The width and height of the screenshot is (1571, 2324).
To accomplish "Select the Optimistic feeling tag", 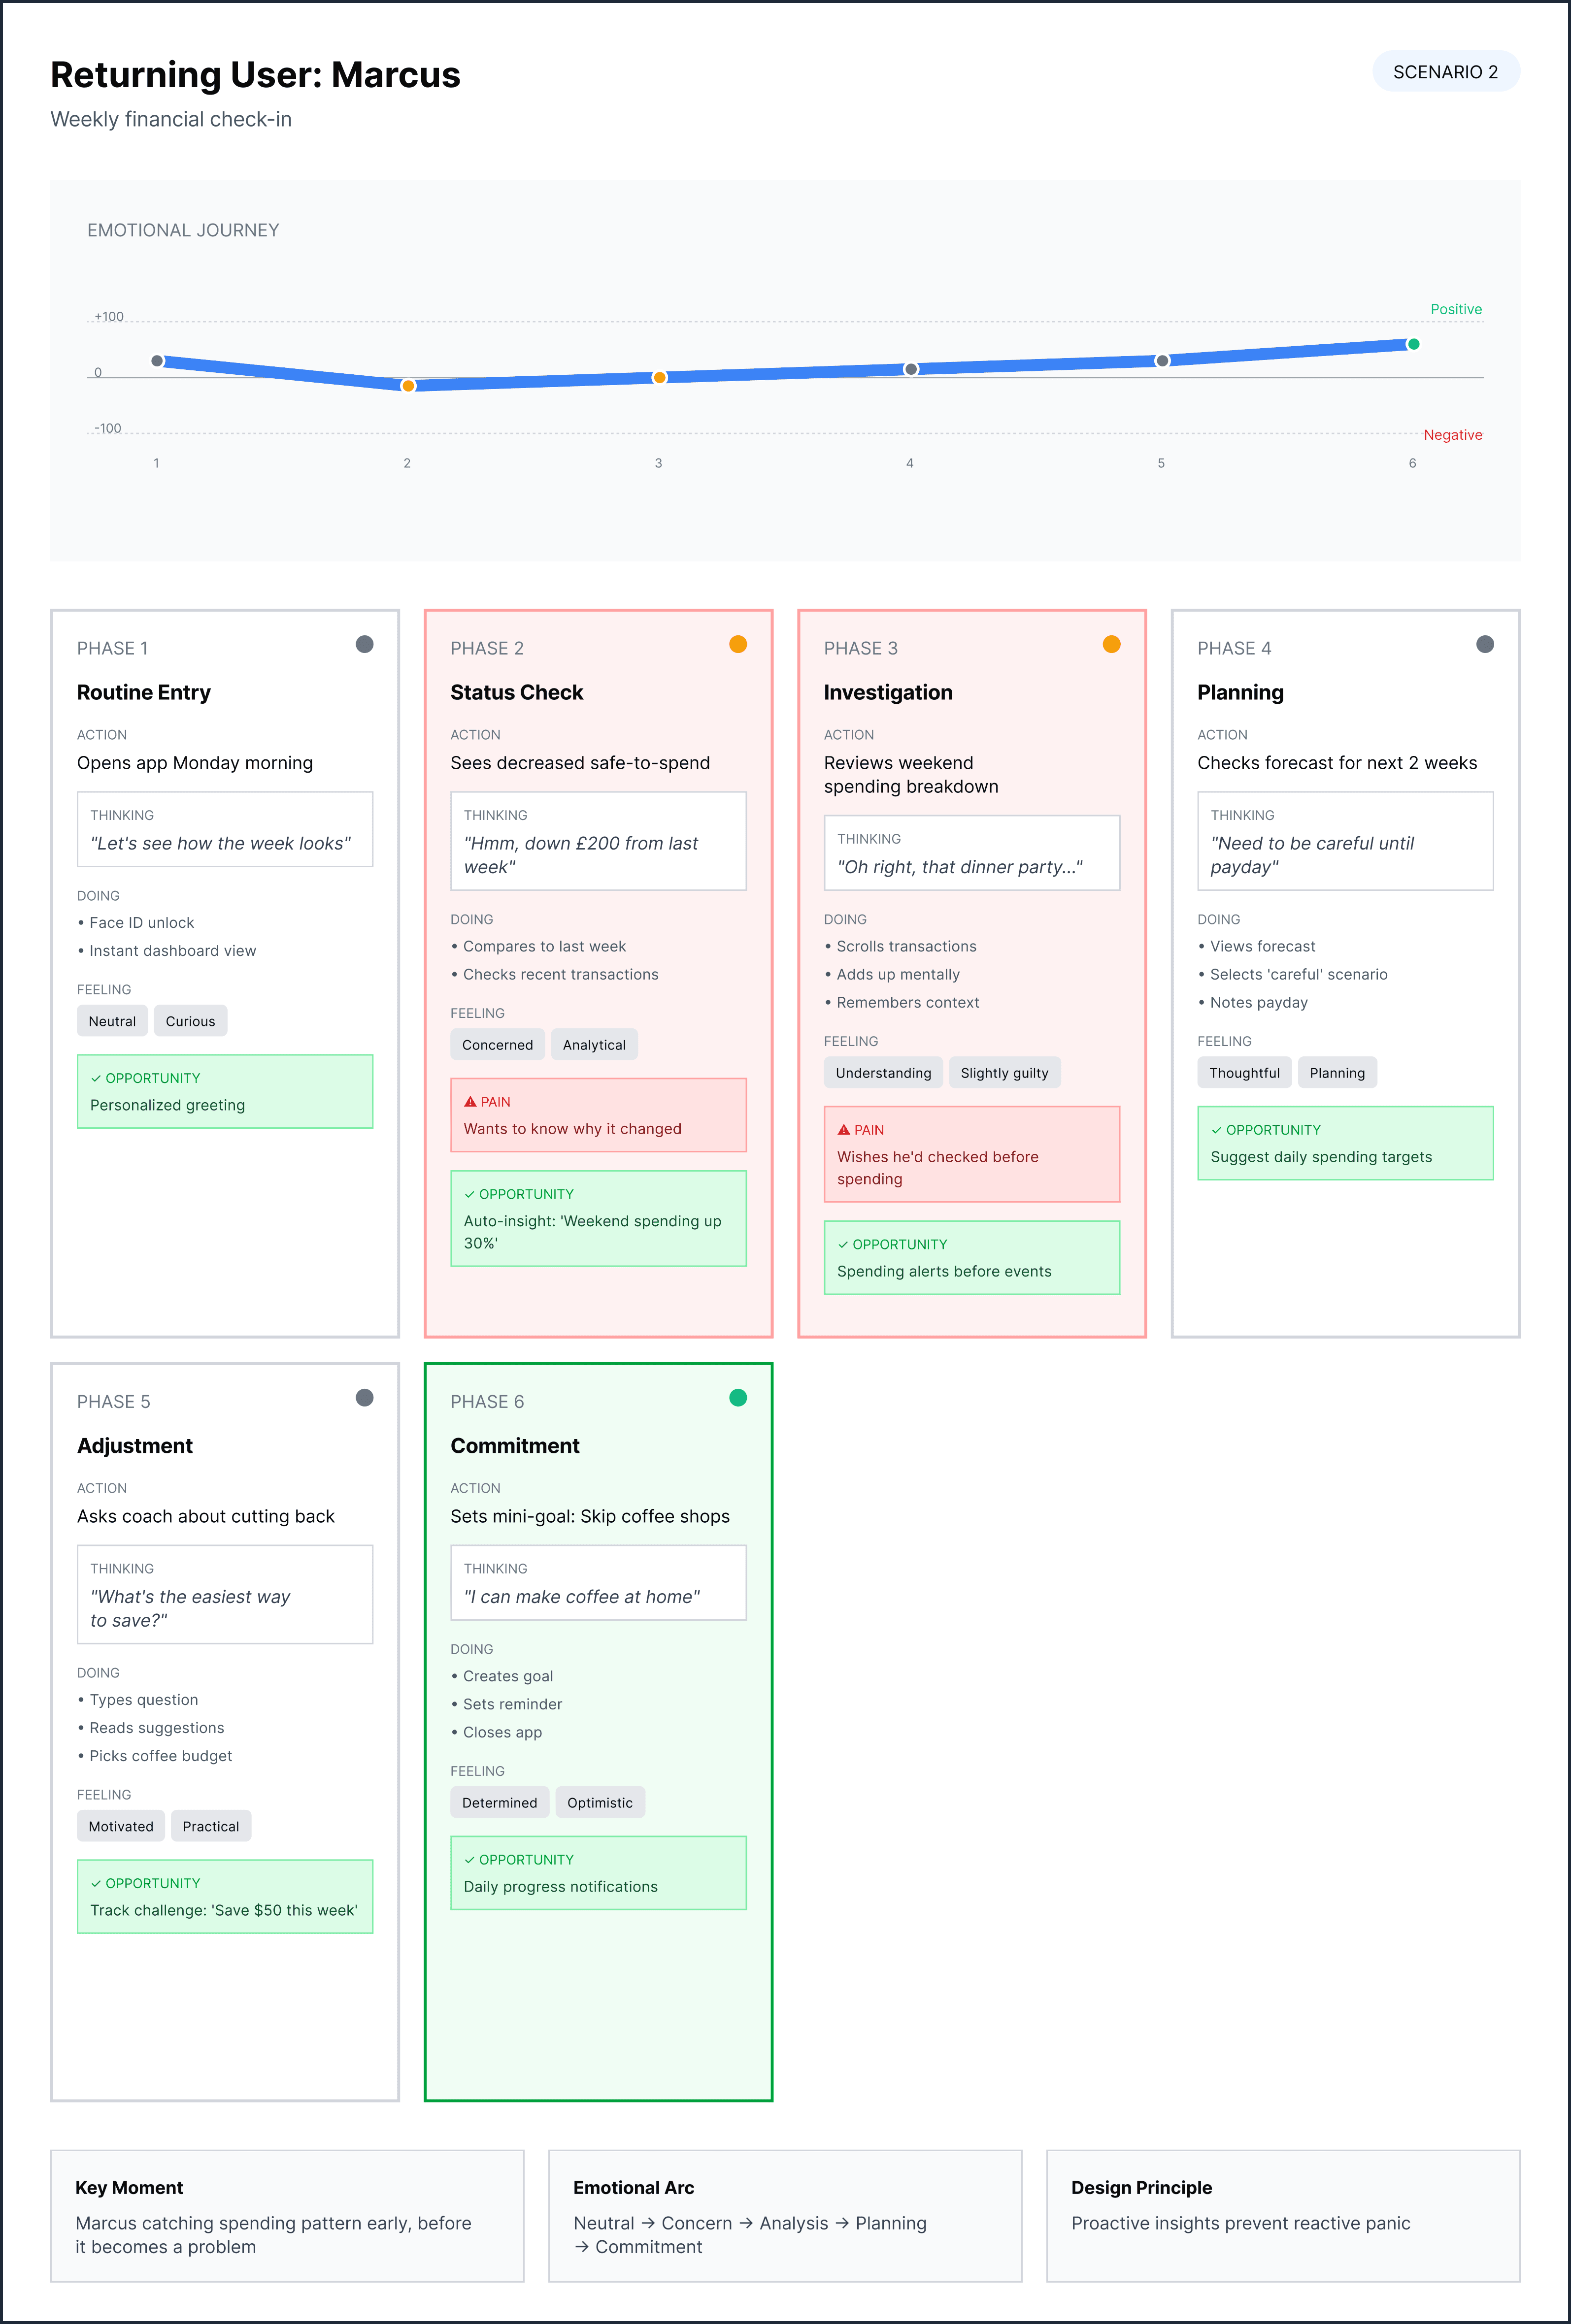I will (x=599, y=1803).
